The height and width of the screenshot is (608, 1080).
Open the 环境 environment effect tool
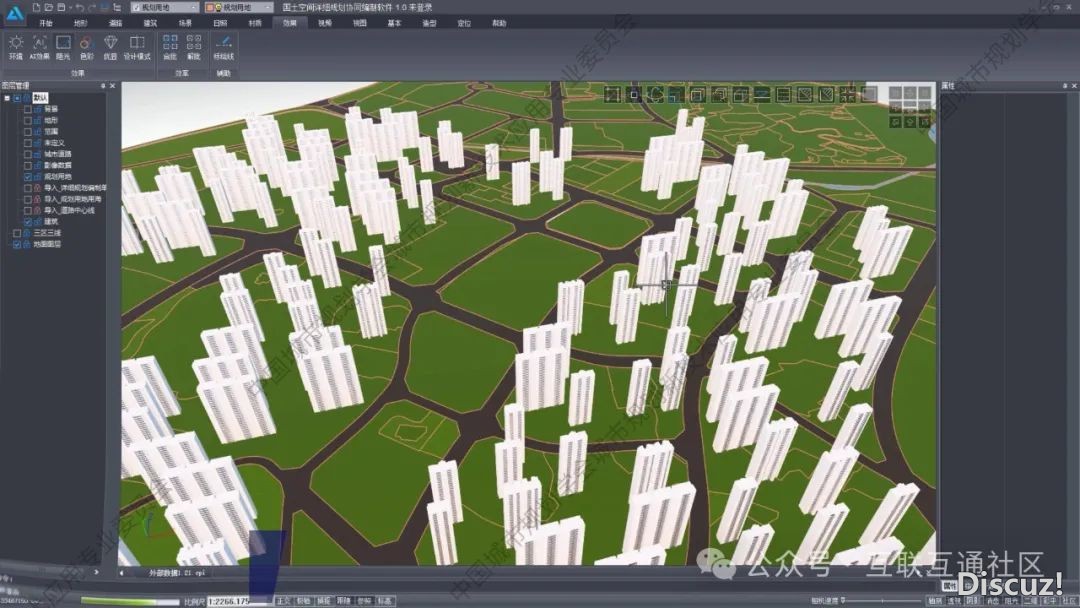pyautogui.click(x=15, y=48)
